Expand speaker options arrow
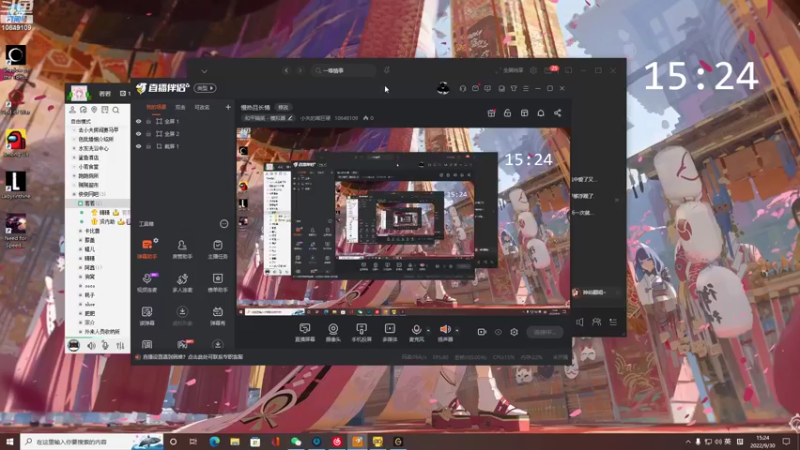Image resolution: width=800 pixels, height=450 pixels. tap(457, 330)
